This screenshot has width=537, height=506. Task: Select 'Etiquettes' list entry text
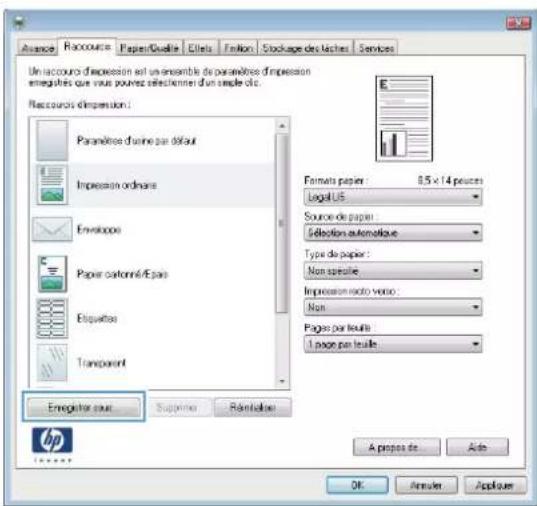(x=97, y=318)
